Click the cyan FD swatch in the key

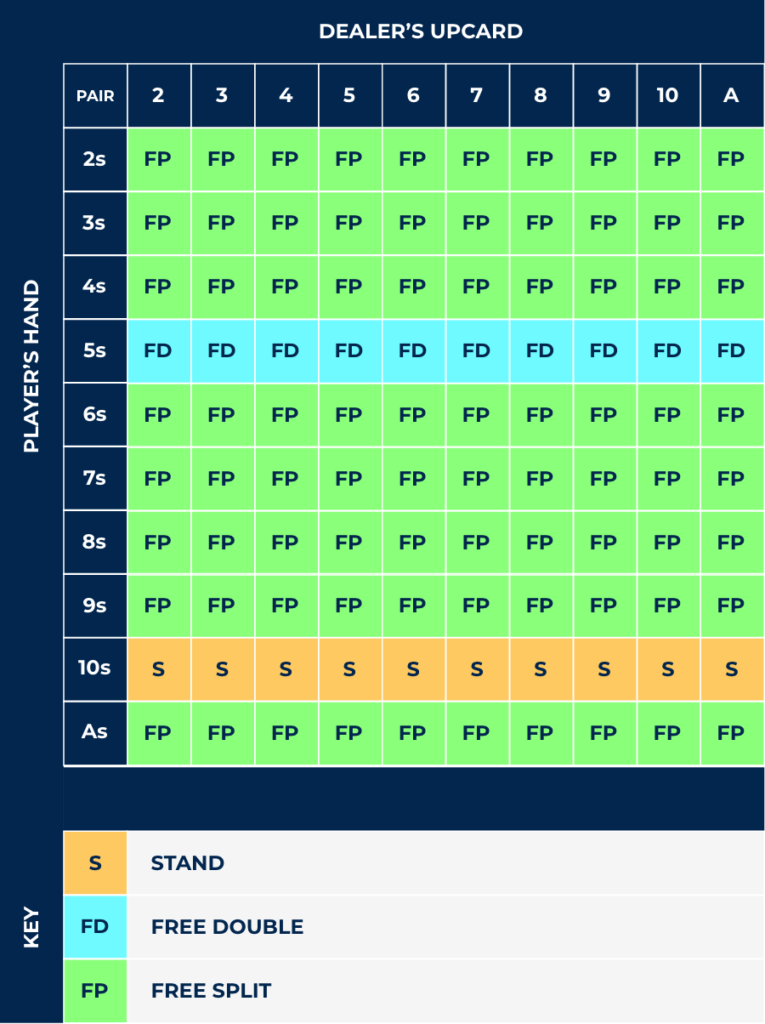pyautogui.click(x=95, y=927)
